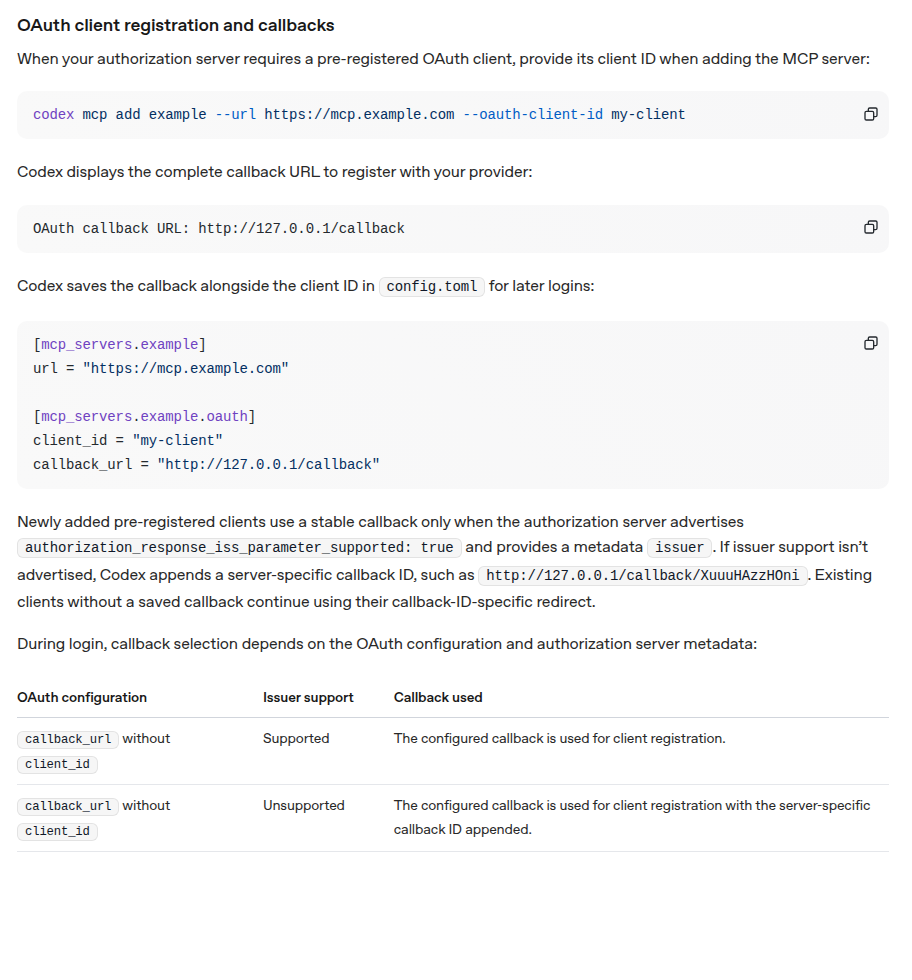
Task: Click the inline issuer code chip
Action: tap(679, 548)
